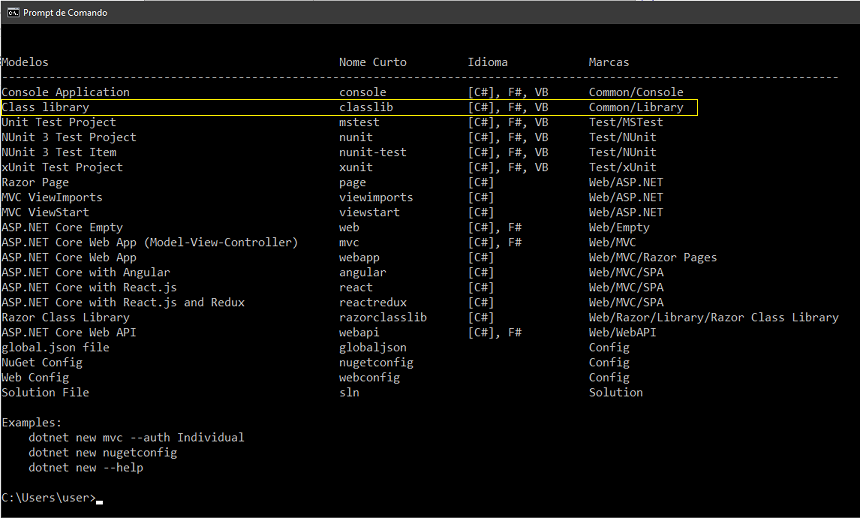The height and width of the screenshot is (518, 860).
Task: Click the 'webapi' short name
Action: coord(359,332)
